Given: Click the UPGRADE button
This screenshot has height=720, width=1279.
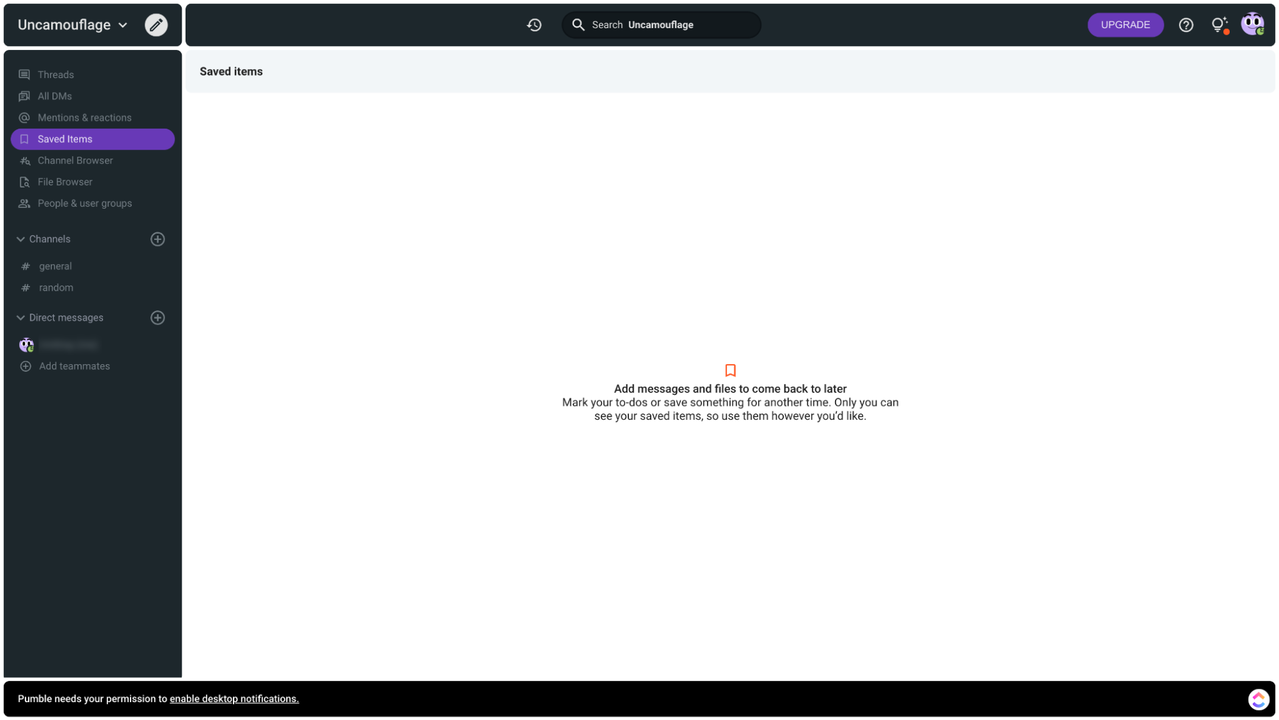Looking at the screenshot, I should pos(1125,25).
